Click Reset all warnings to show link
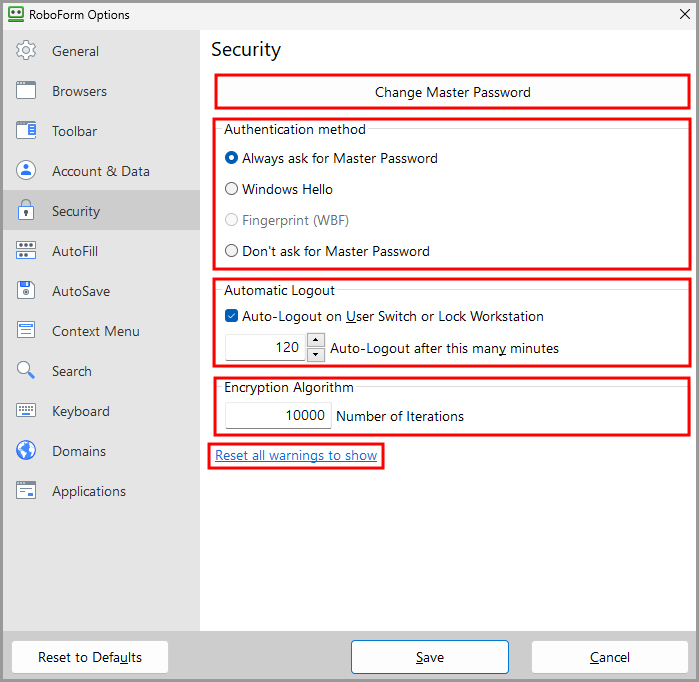 click(x=296, y=455)
